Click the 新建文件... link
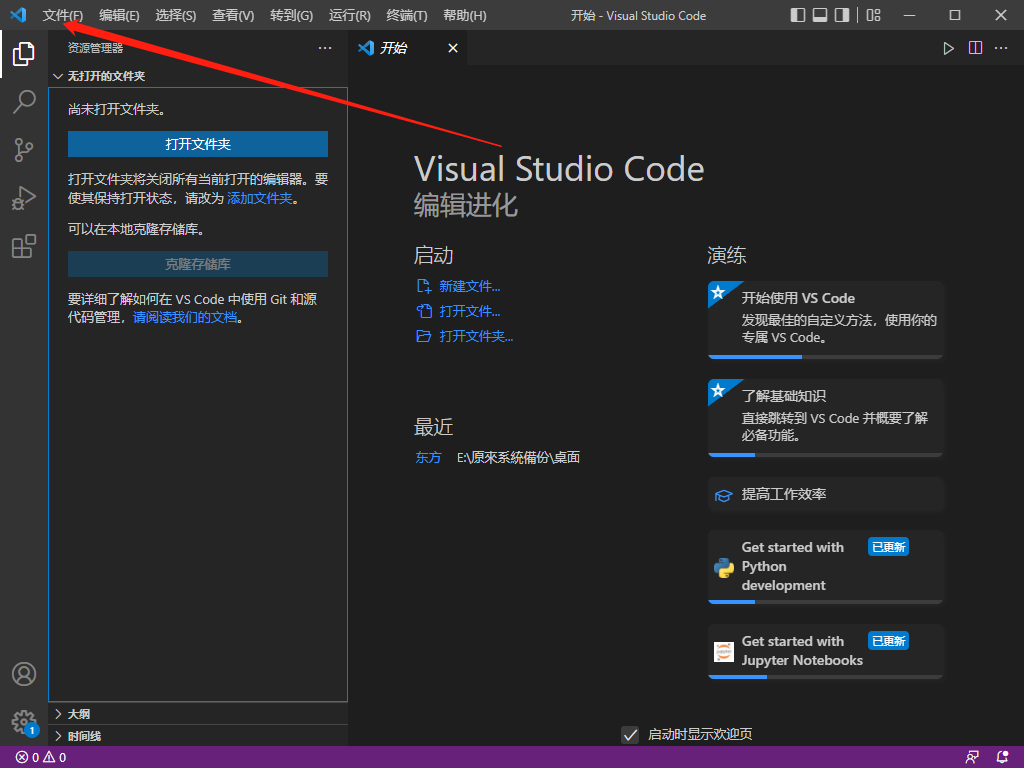The height and width of the screenshot is (768, 1024). 470,286
